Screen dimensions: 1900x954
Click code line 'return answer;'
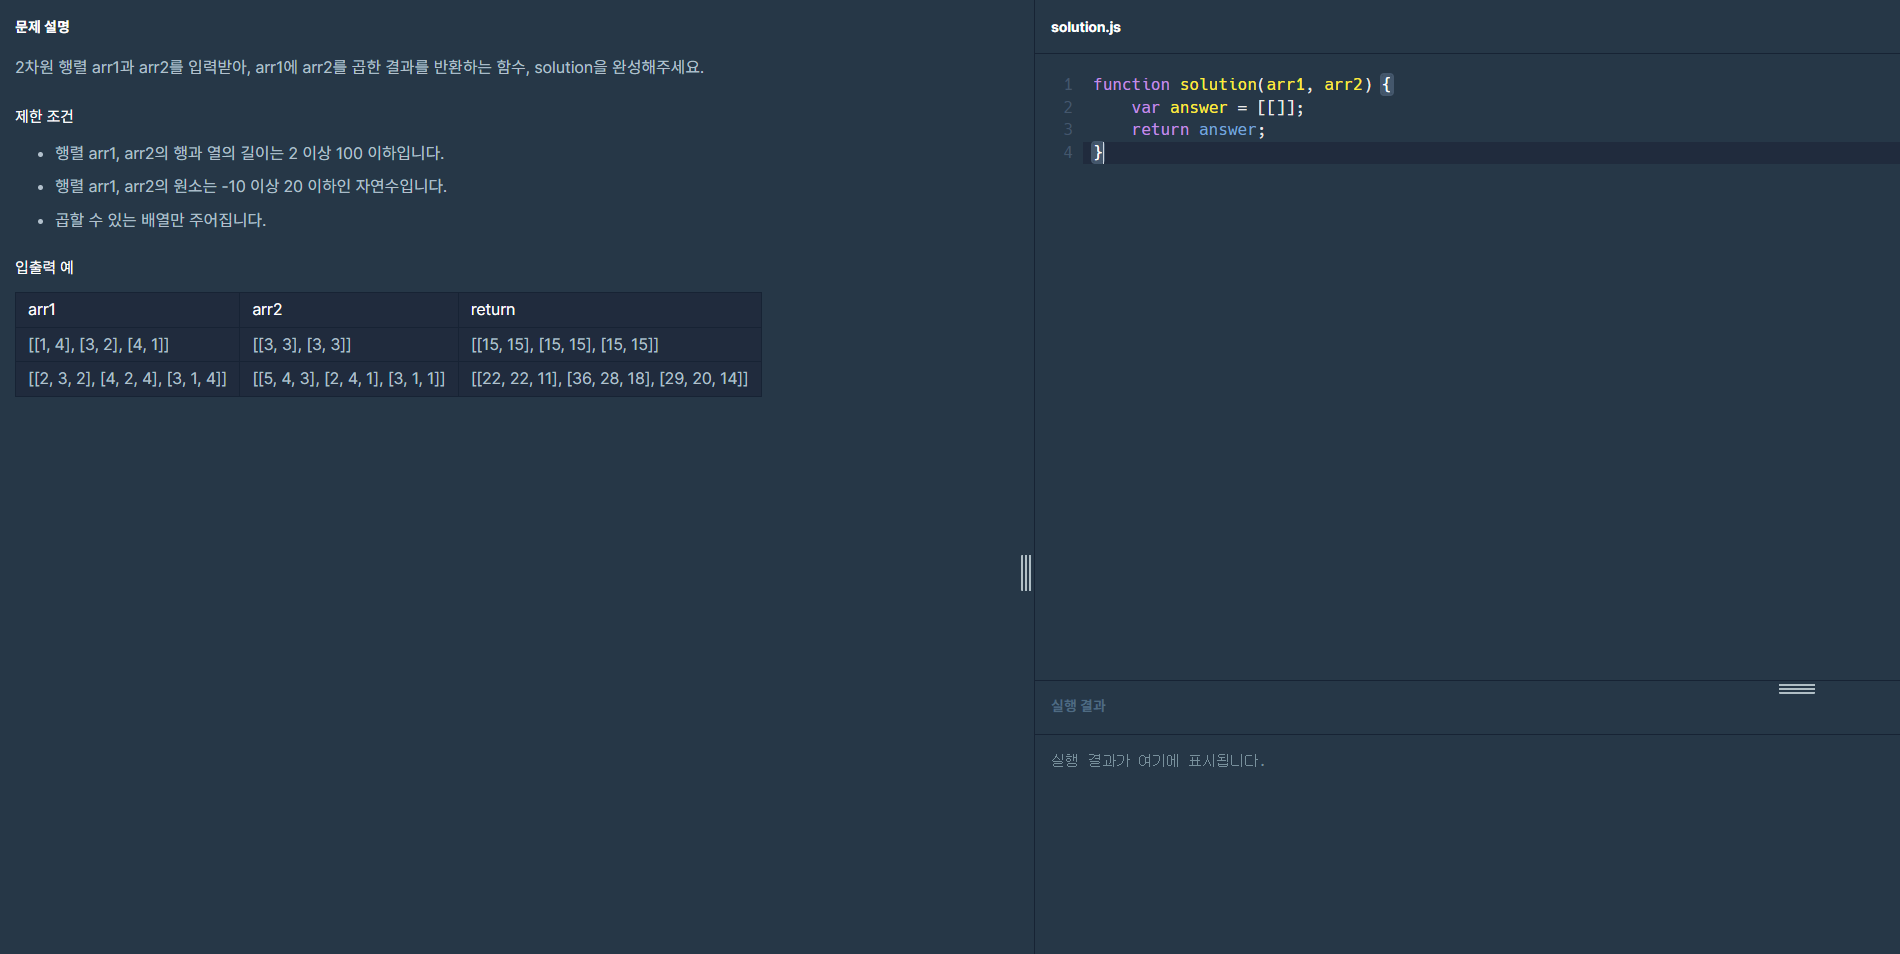click(1198, 130)
